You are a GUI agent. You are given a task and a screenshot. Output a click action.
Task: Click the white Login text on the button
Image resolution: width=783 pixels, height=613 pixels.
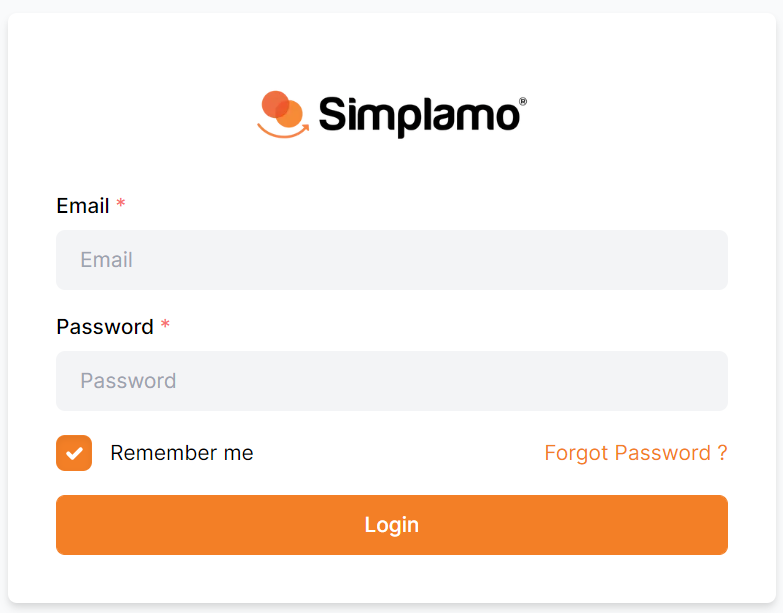[x=392, y=525]
